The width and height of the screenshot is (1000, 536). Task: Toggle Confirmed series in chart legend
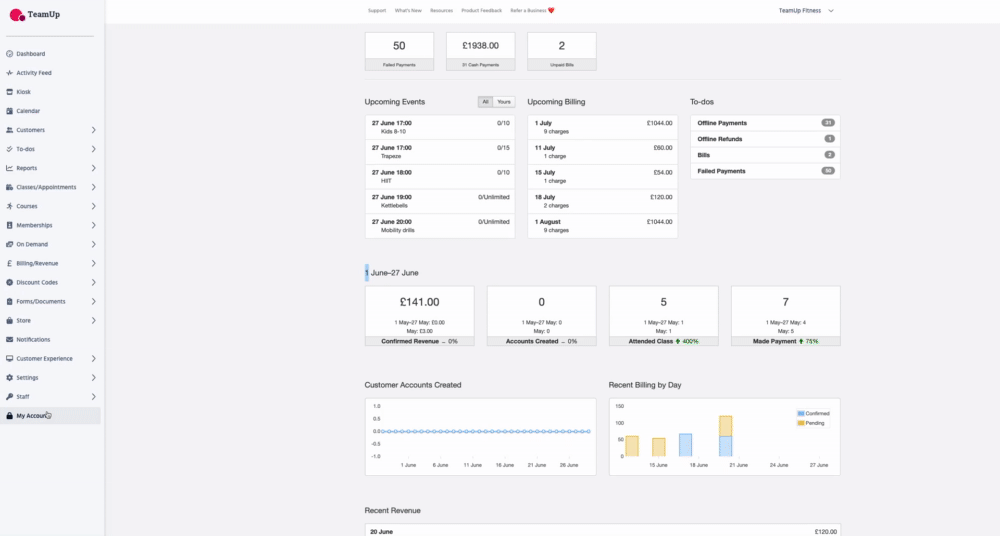[x=814, y=413]
